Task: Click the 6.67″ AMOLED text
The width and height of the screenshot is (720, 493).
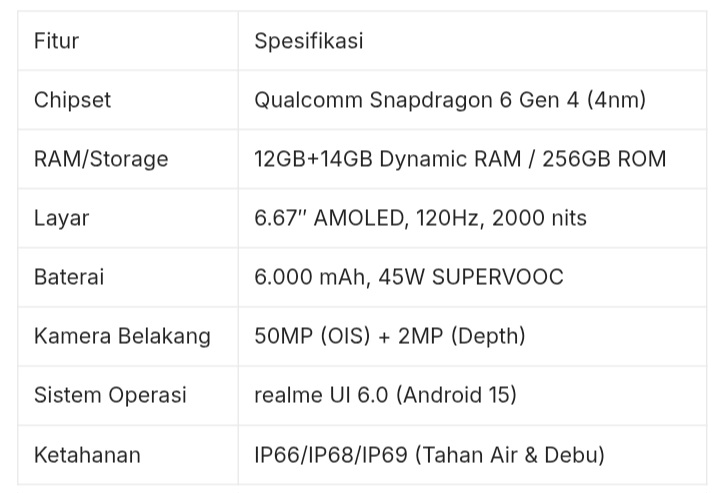Action: pos(327,218)
